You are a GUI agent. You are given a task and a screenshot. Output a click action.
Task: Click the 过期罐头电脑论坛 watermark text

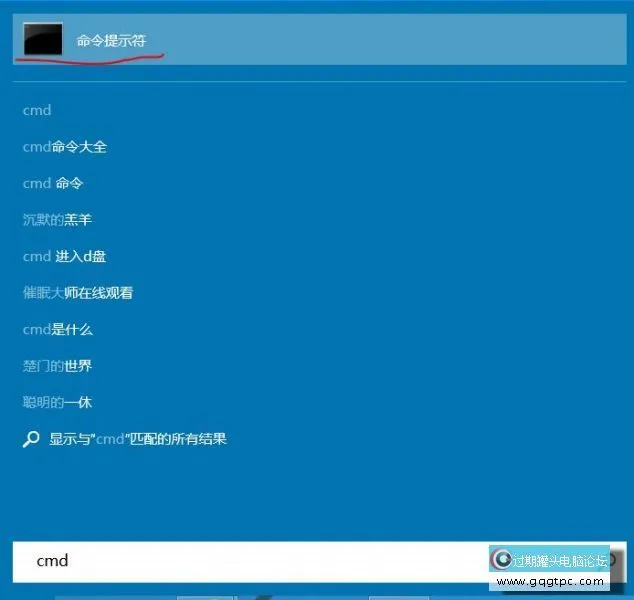coord(560,560)
